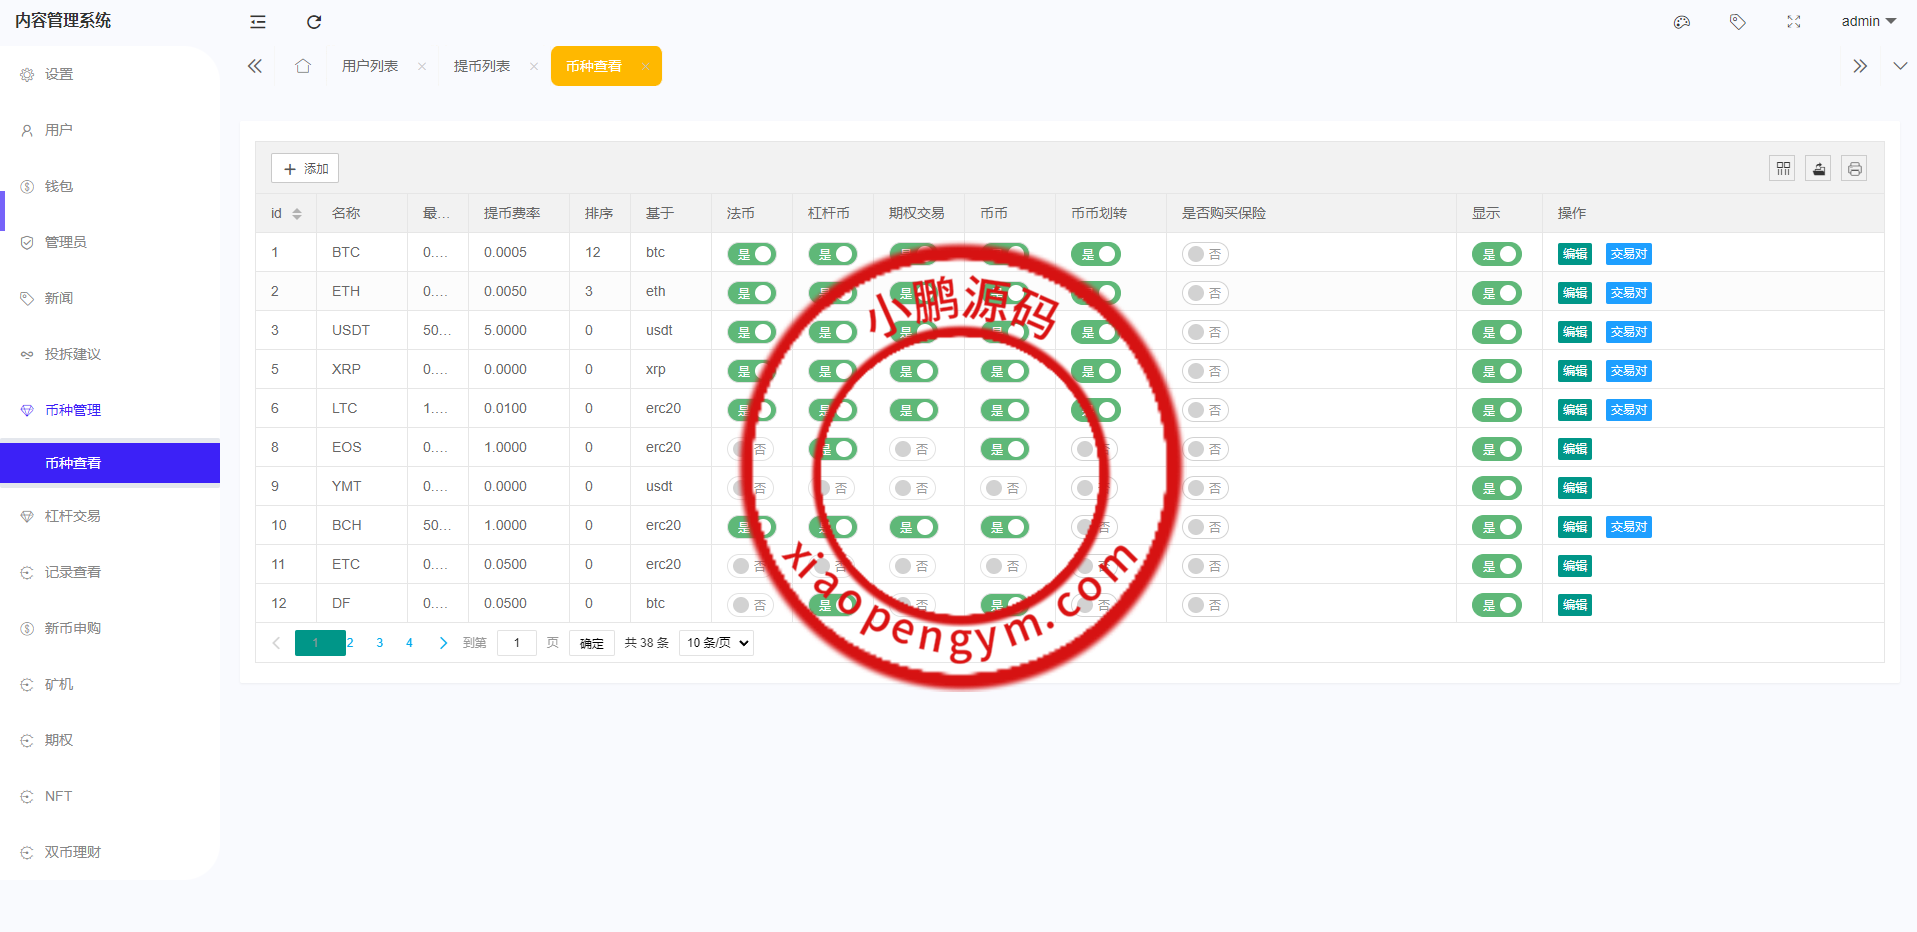Click the page number input field

517,643
